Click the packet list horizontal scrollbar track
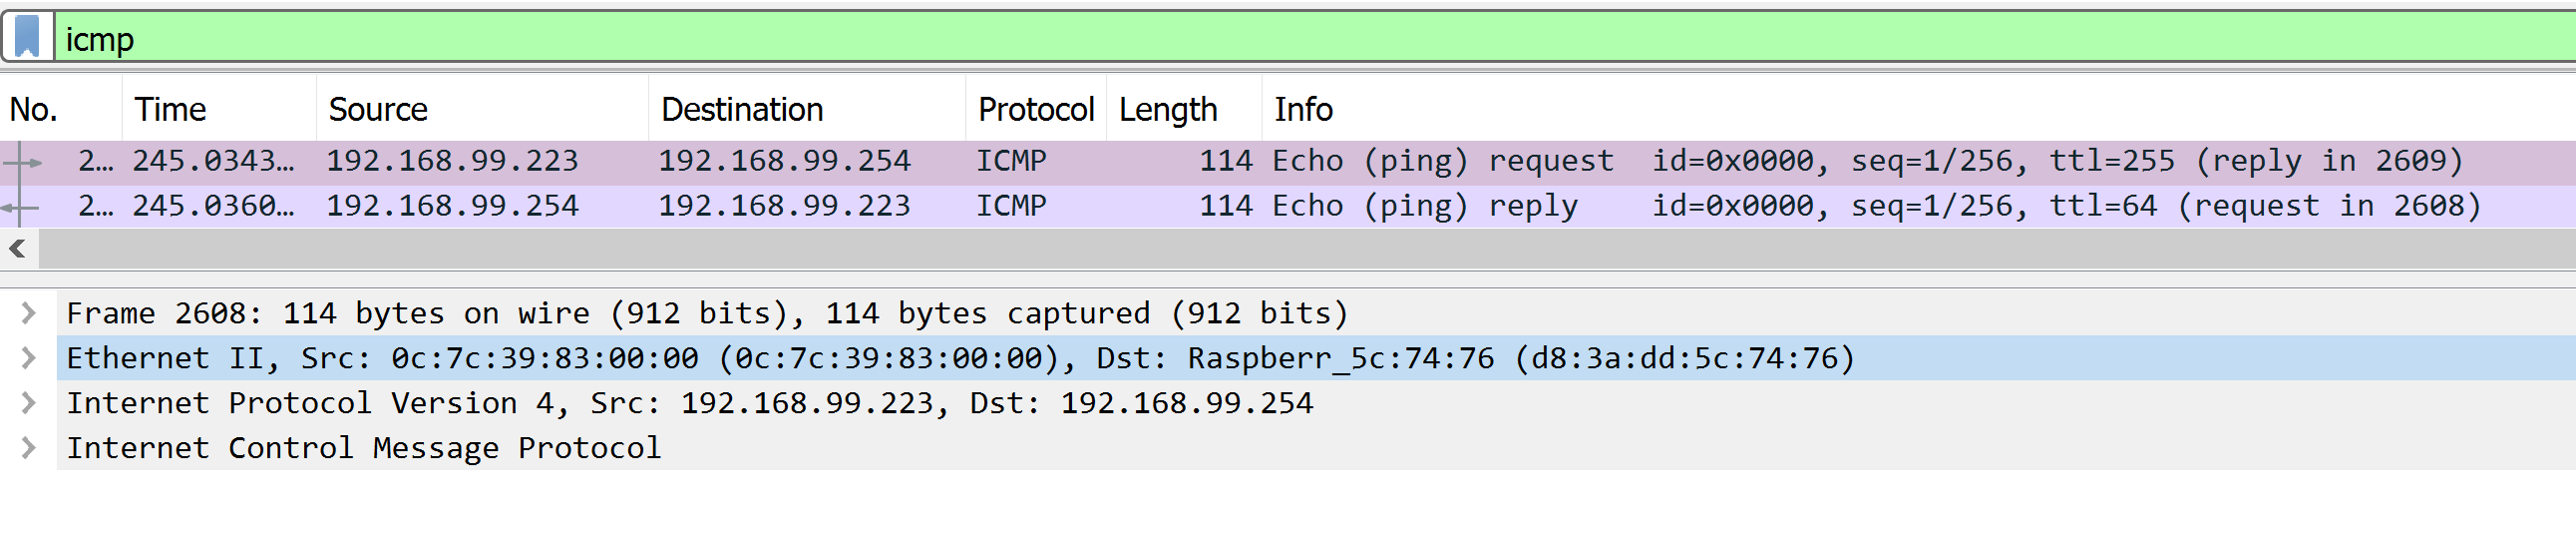 1307,249
